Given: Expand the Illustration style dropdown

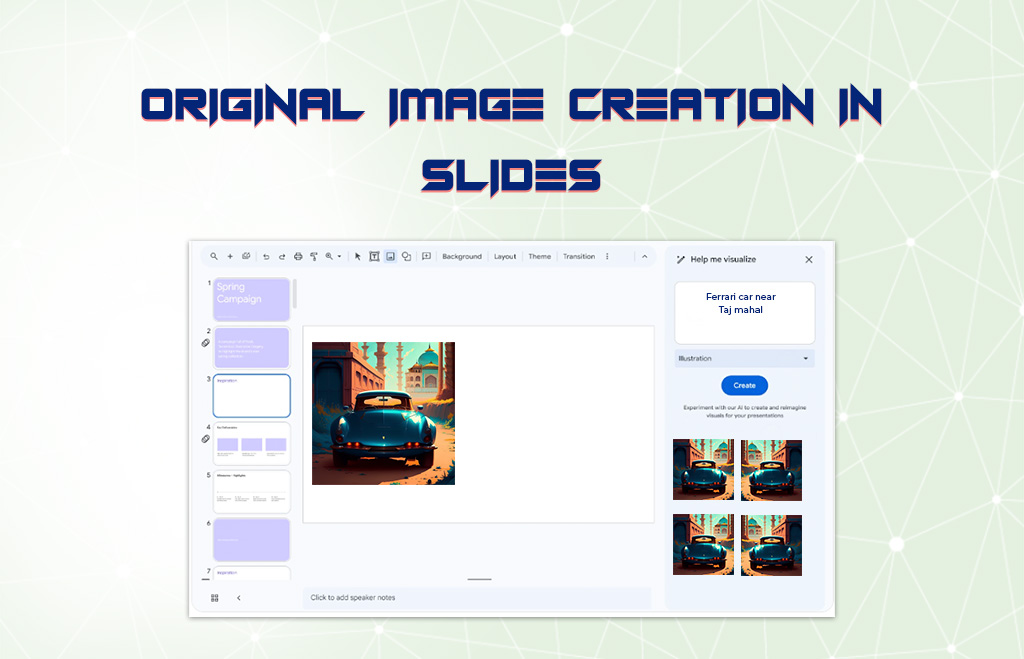Looking at the screenshot, I should pyautogui.click(x=744, y=358).
